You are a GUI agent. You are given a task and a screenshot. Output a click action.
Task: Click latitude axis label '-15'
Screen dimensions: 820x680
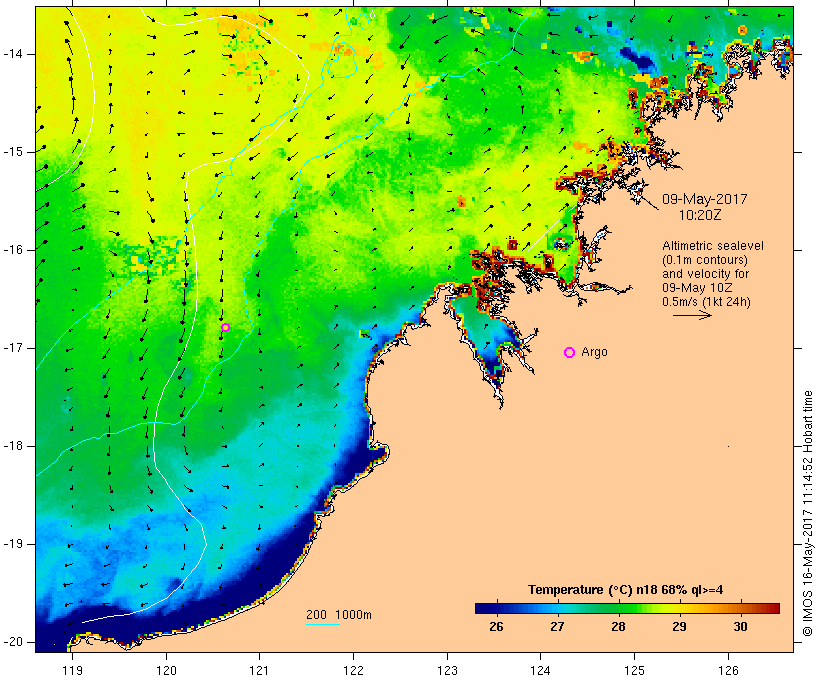coord(13,152)
